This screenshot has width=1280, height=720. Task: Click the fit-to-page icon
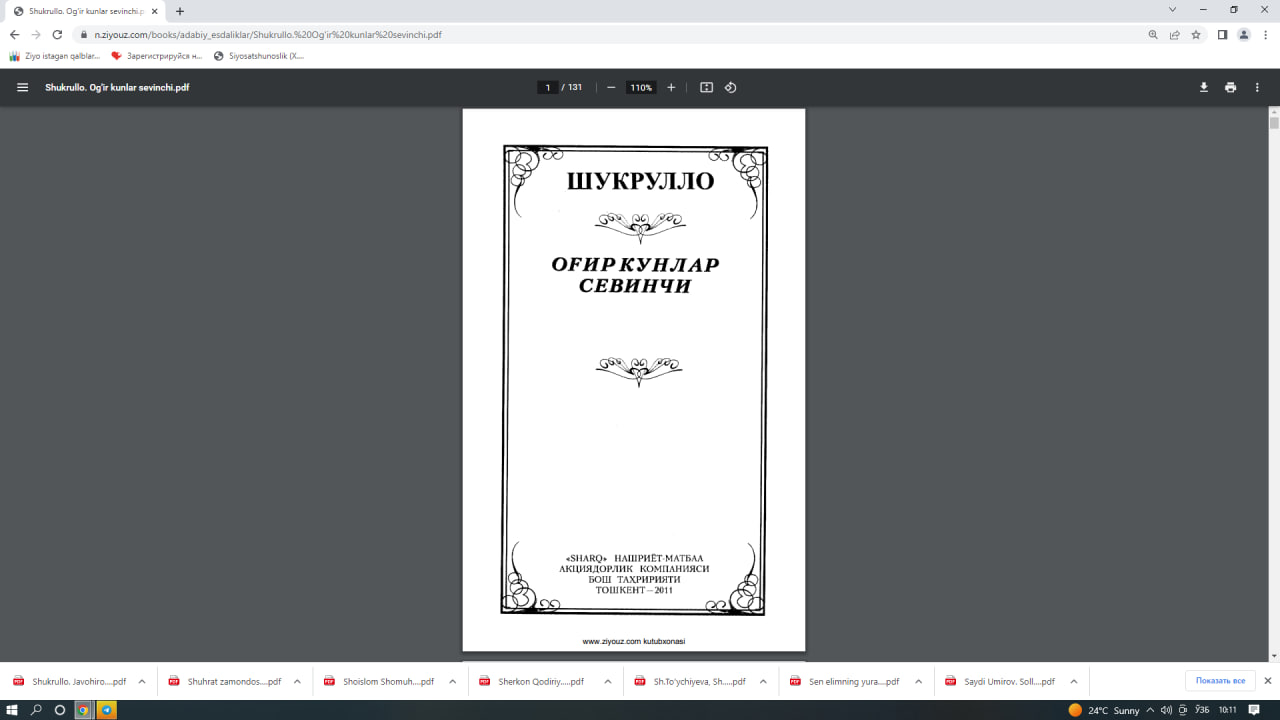[706, 87]
